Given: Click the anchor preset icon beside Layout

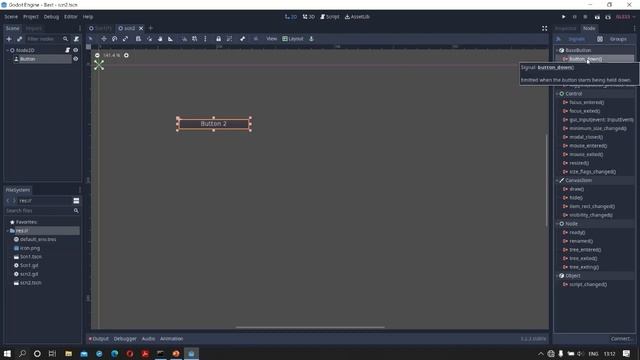Looking at the screenshot, I should pyautogui.click(x=311, y=39).
